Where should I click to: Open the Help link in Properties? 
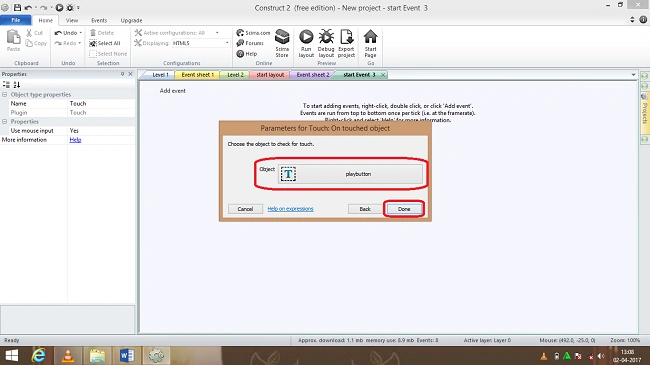click(x=75, y=140)
